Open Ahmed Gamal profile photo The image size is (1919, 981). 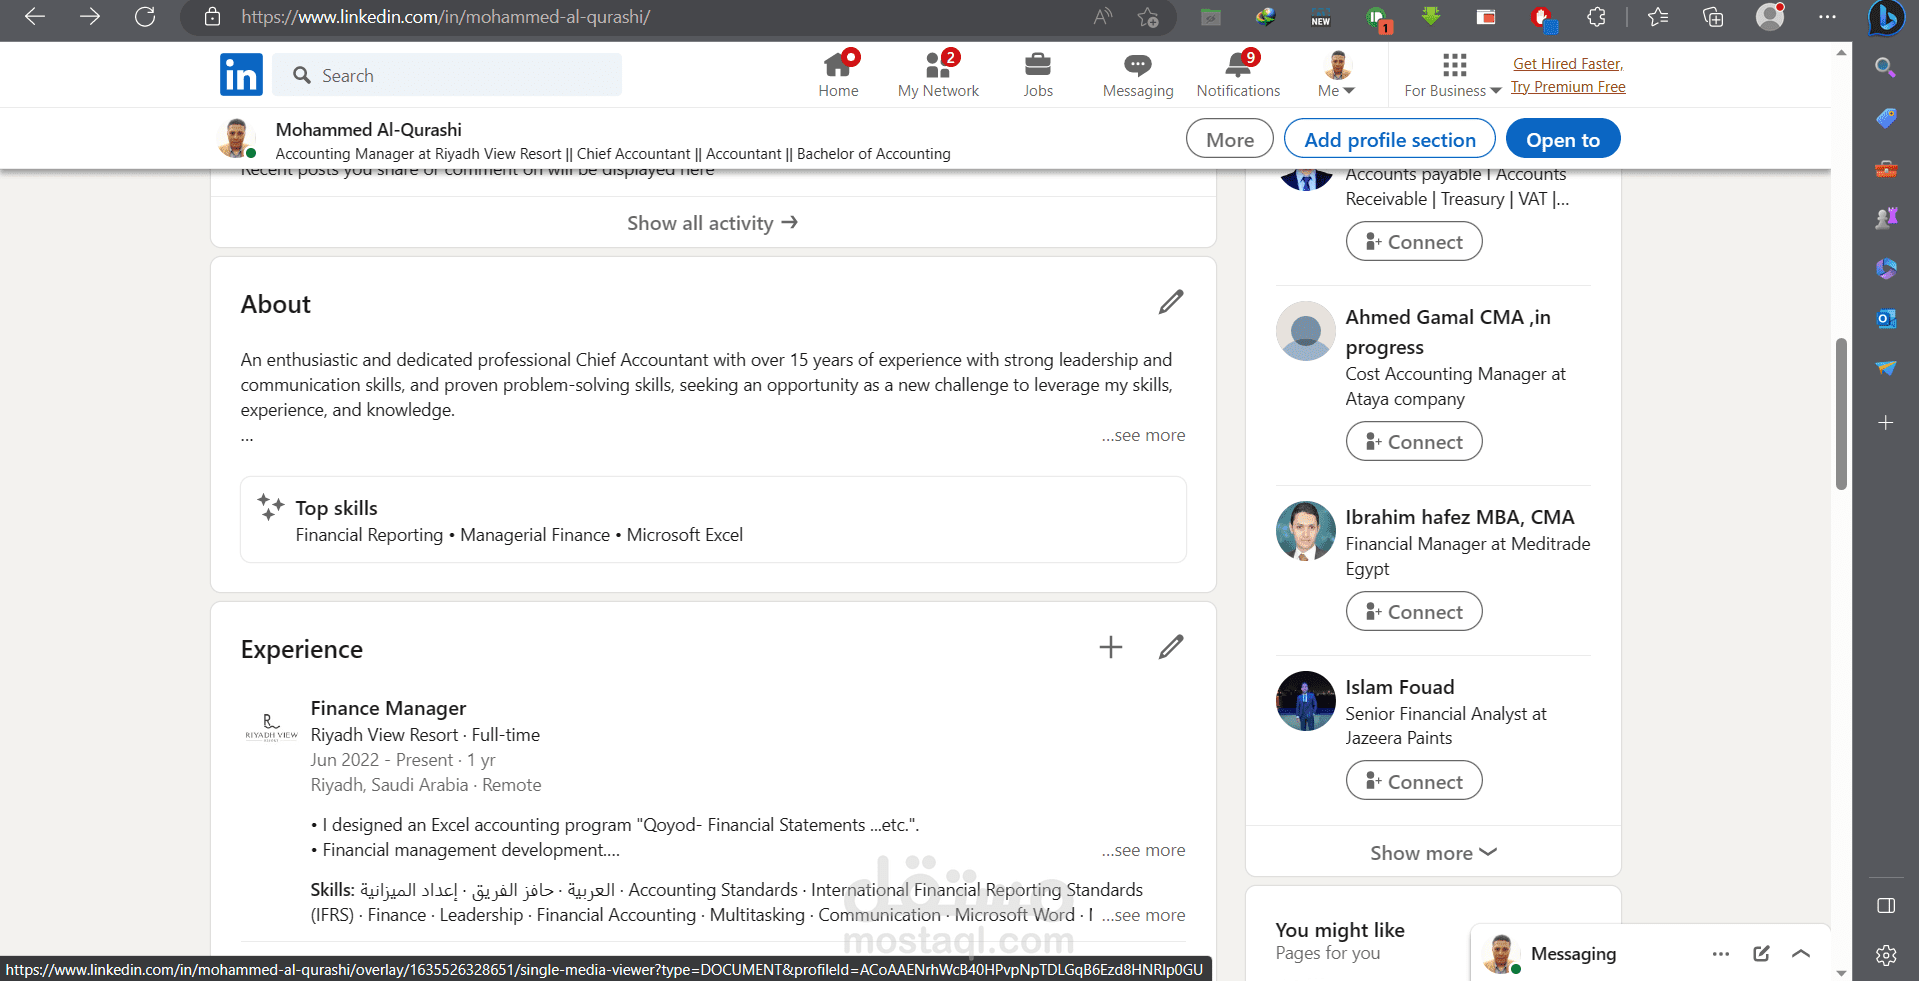[x=1305, y=331]
